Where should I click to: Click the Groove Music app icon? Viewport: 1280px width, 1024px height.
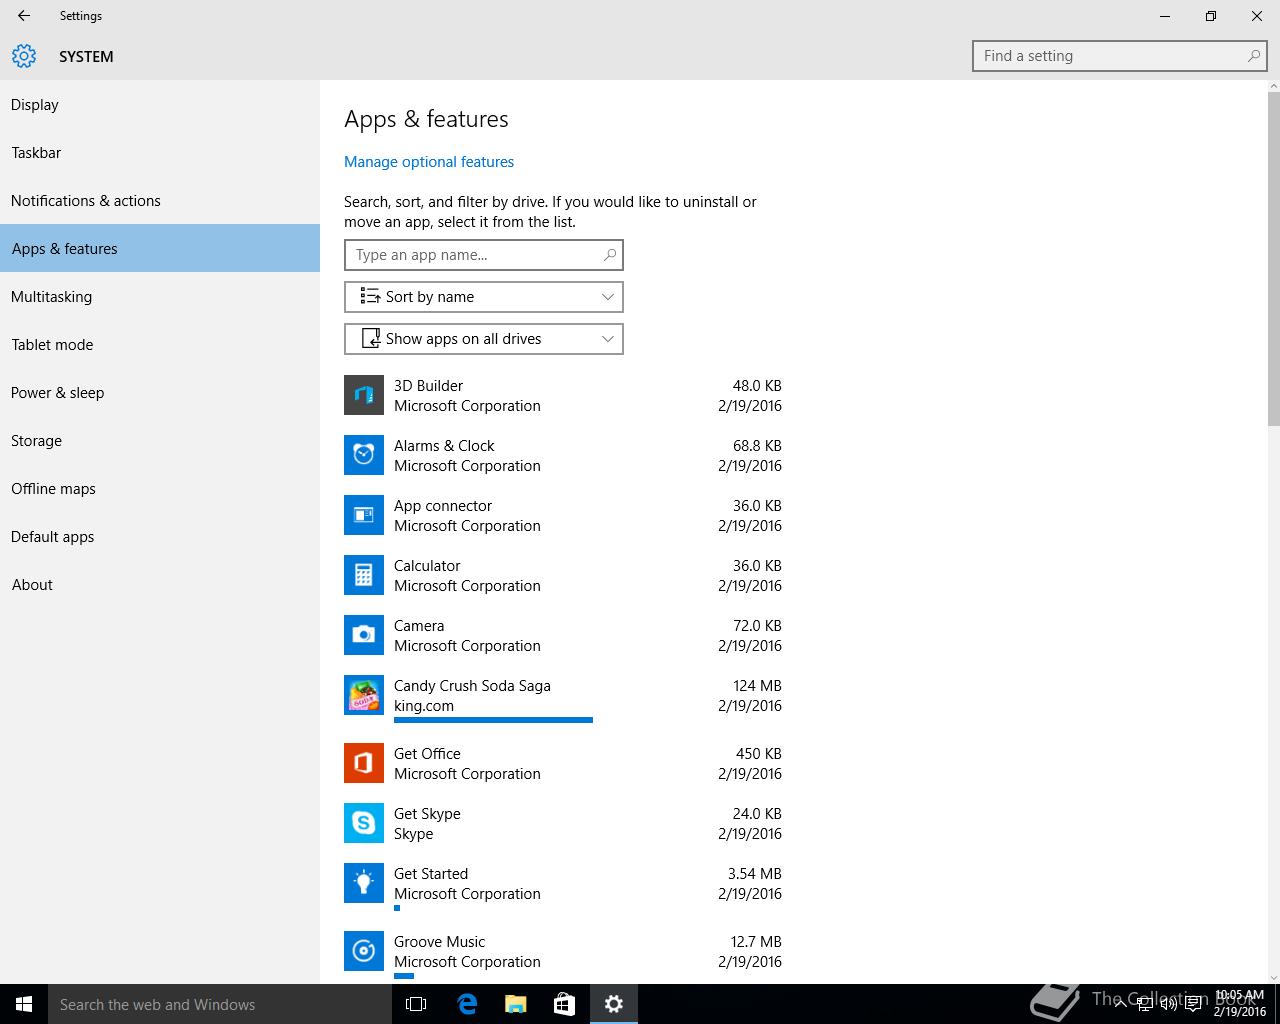364,951
